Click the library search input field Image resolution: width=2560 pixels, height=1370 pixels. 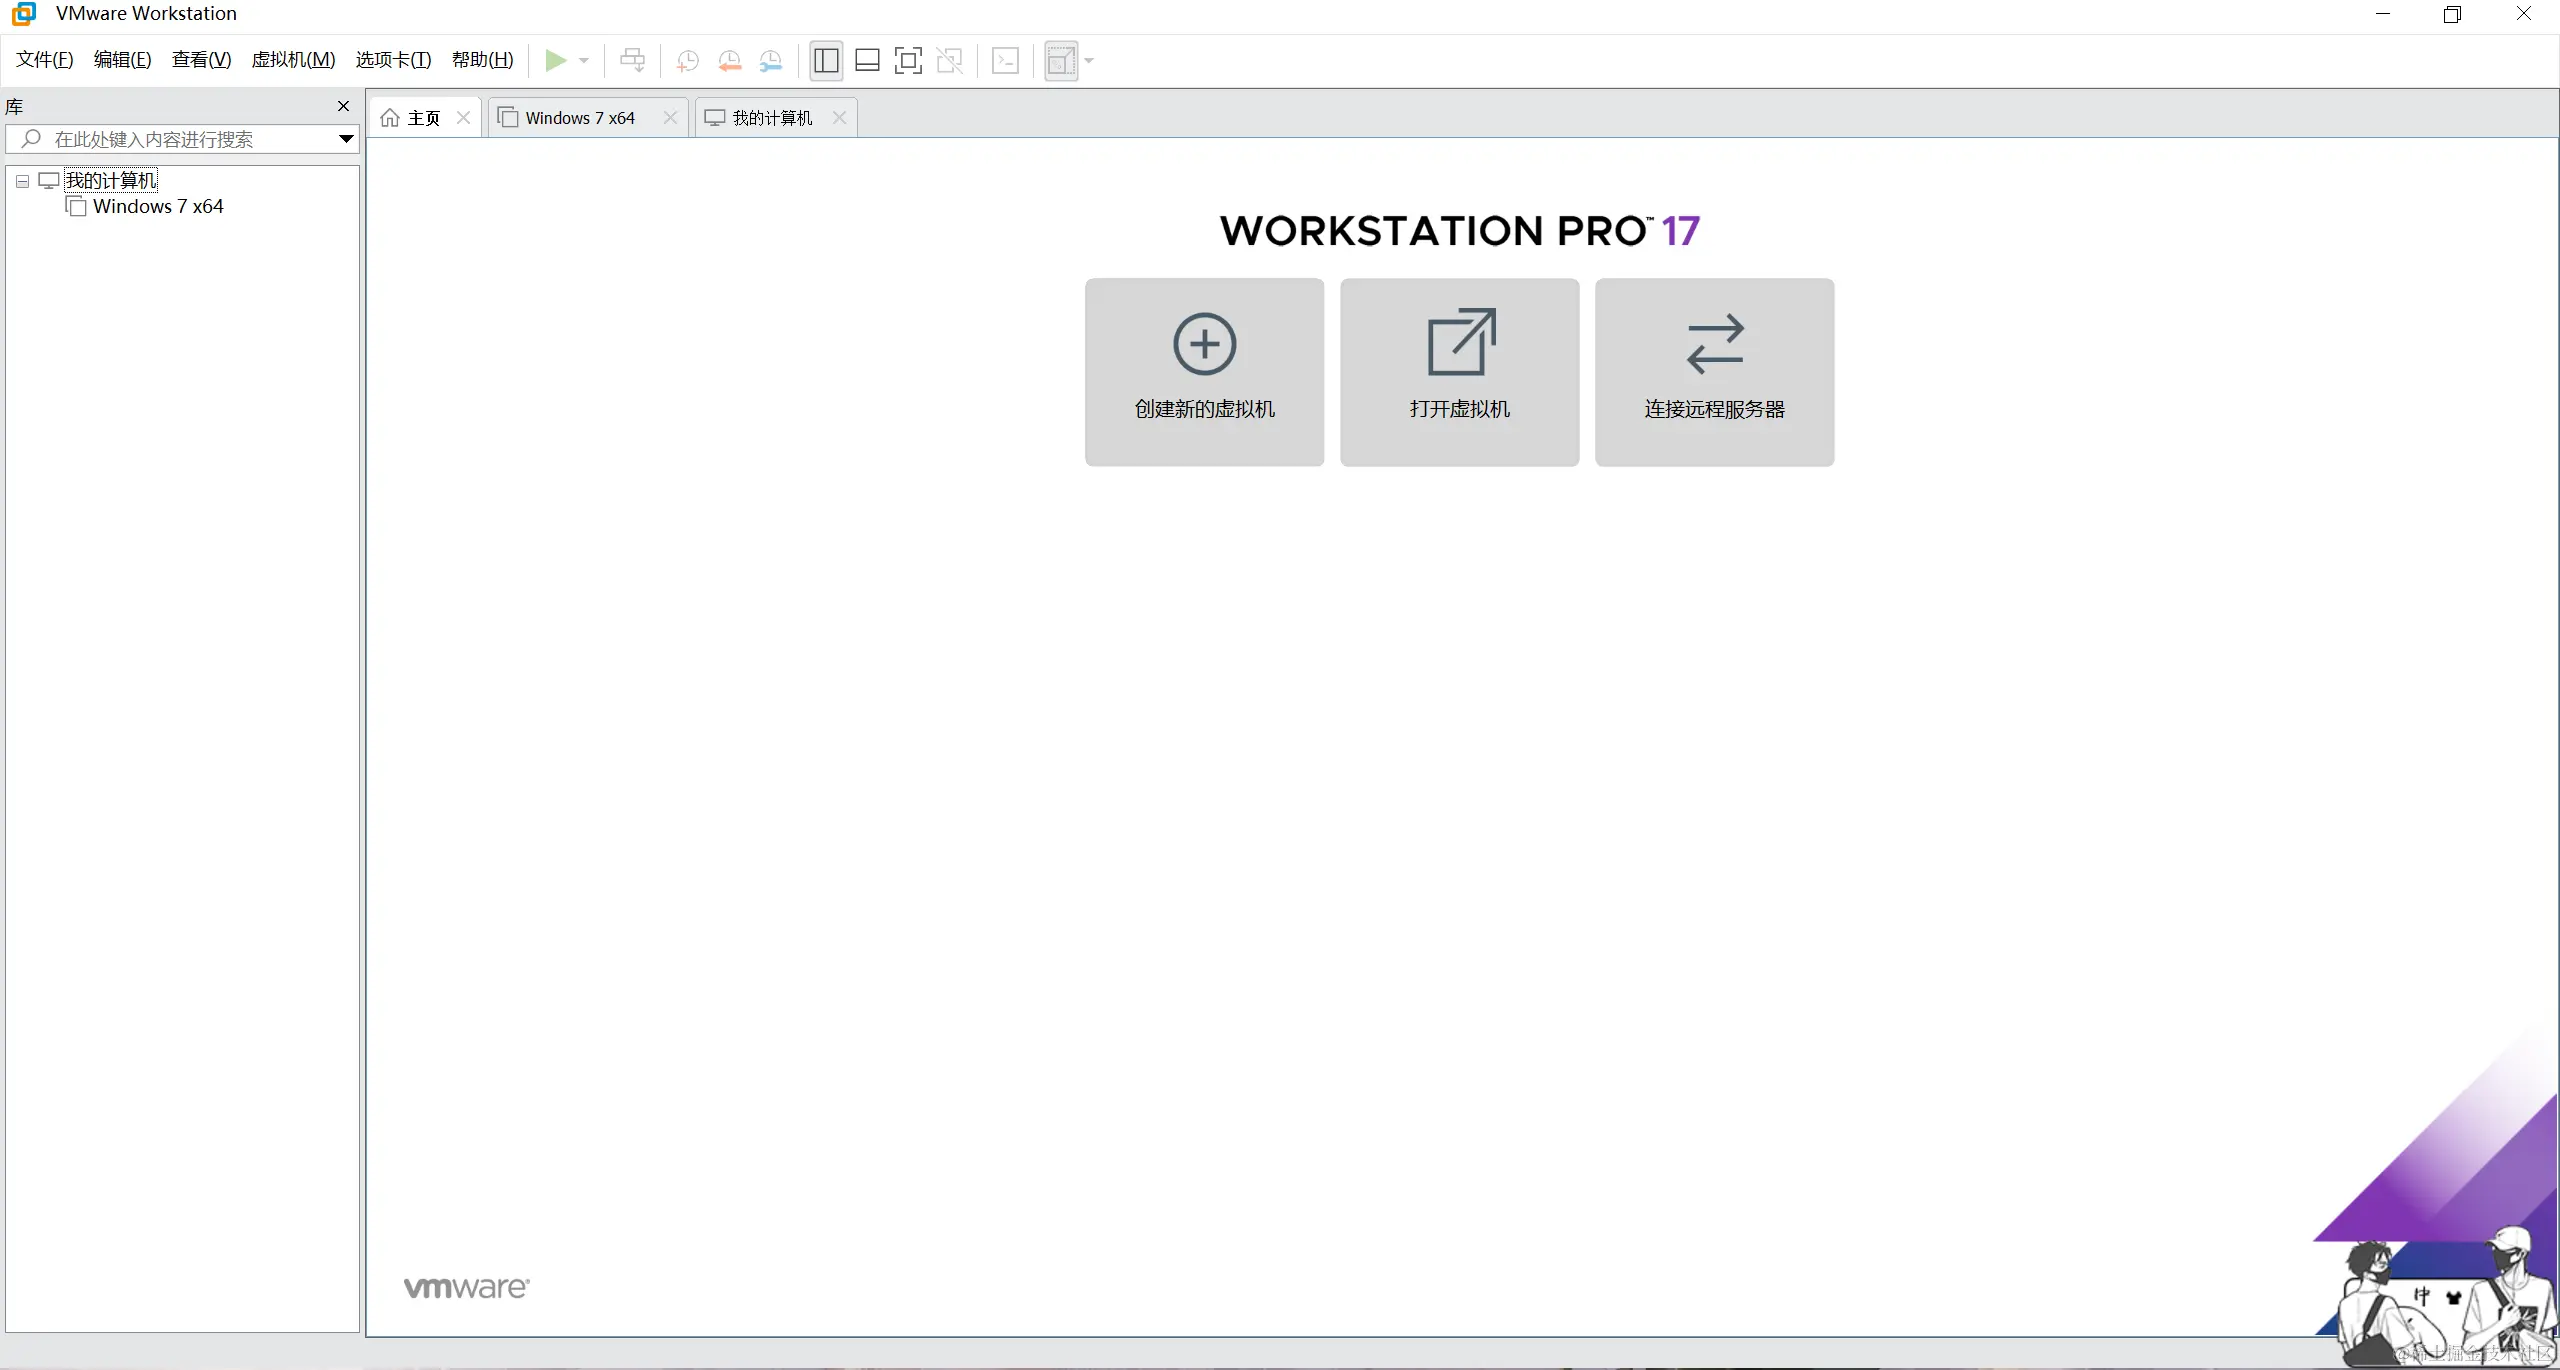pos(180,139)
